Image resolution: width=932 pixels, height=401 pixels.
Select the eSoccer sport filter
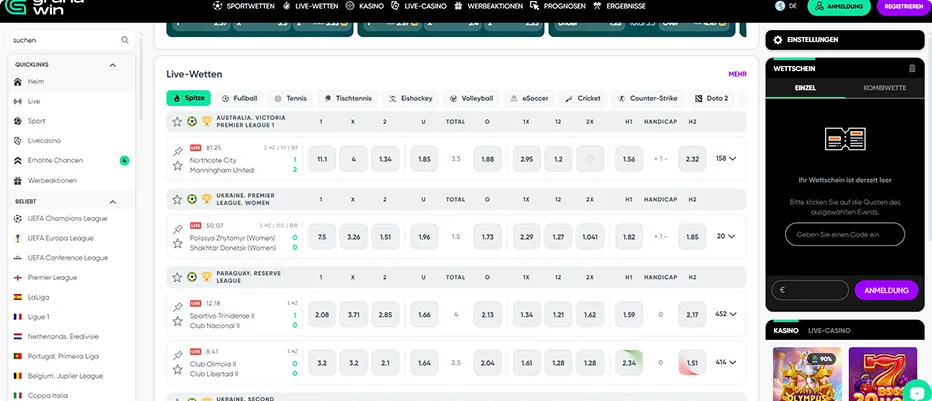tap(529, 98)
